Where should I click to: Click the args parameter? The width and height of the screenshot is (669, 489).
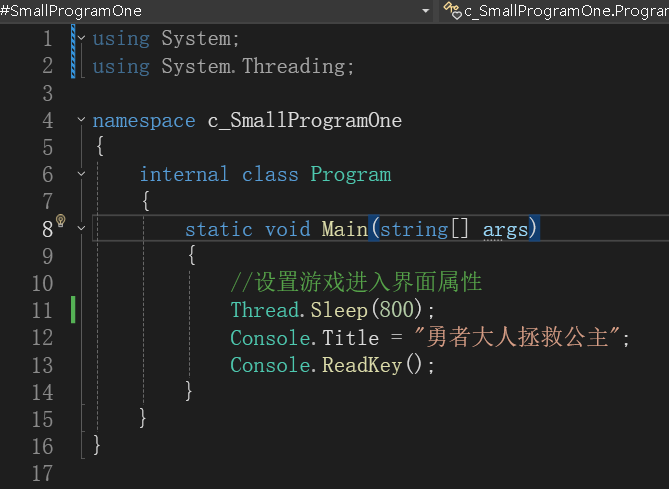point(506,230)
